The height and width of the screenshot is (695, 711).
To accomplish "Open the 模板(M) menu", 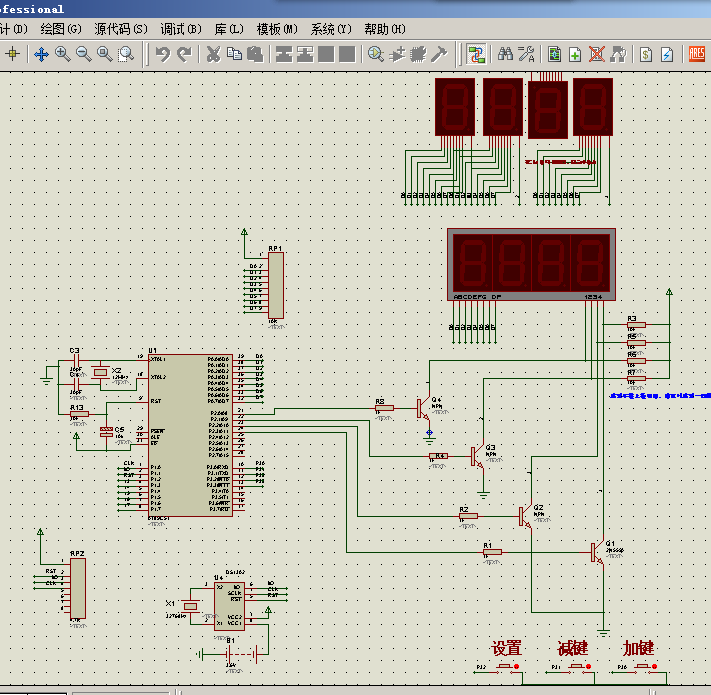I will (x=277, y=29).
